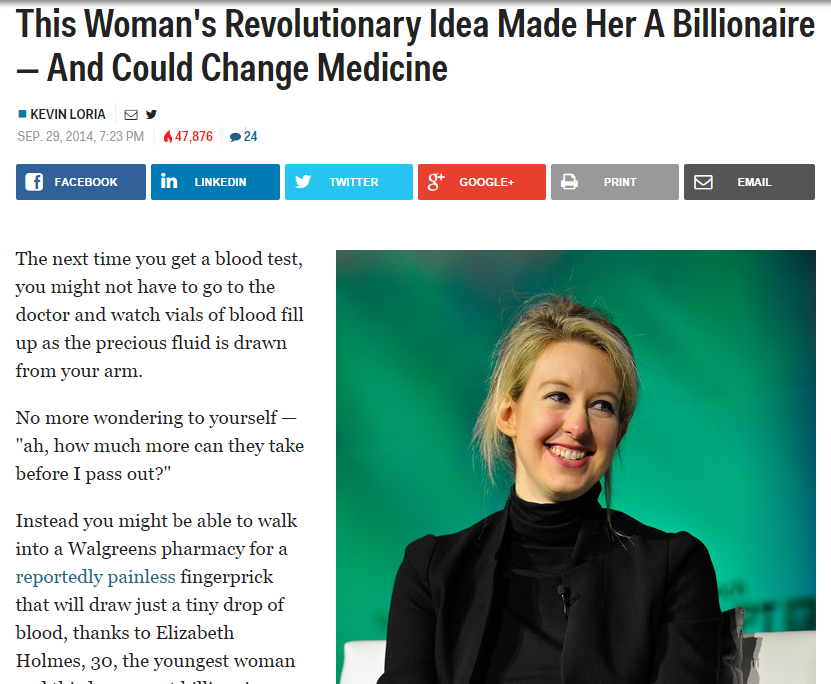Click the Google+ logo icon
The height and width of the screenshot is (684, 831).
point(436,181)
